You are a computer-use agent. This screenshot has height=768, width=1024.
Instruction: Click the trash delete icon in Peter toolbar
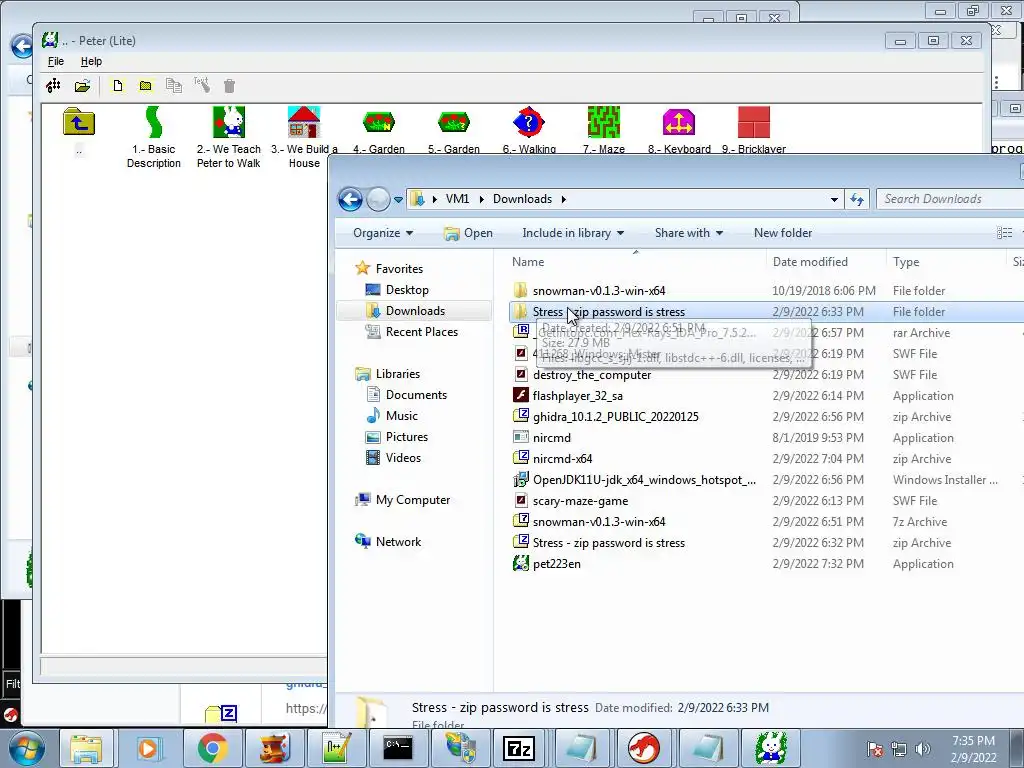pos(229,86)
